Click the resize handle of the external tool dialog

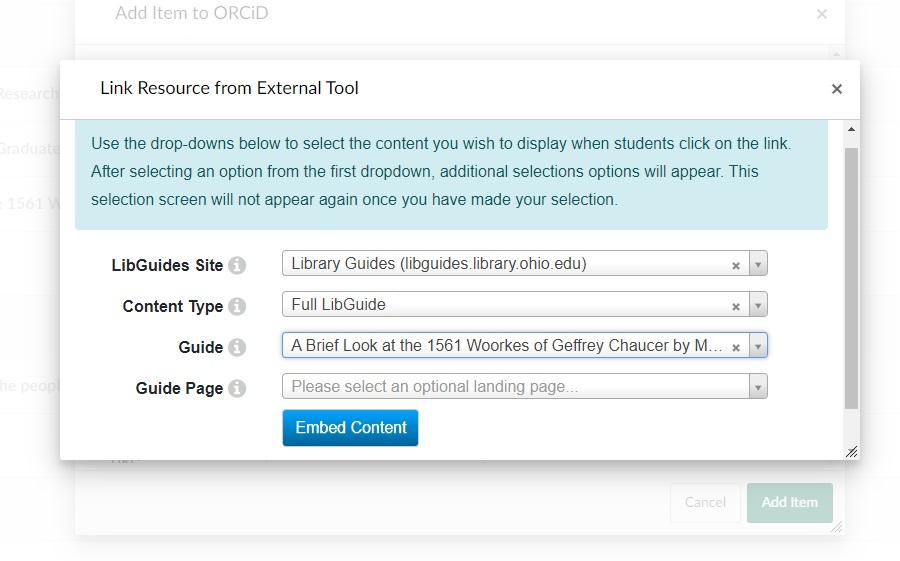[851, 452]
